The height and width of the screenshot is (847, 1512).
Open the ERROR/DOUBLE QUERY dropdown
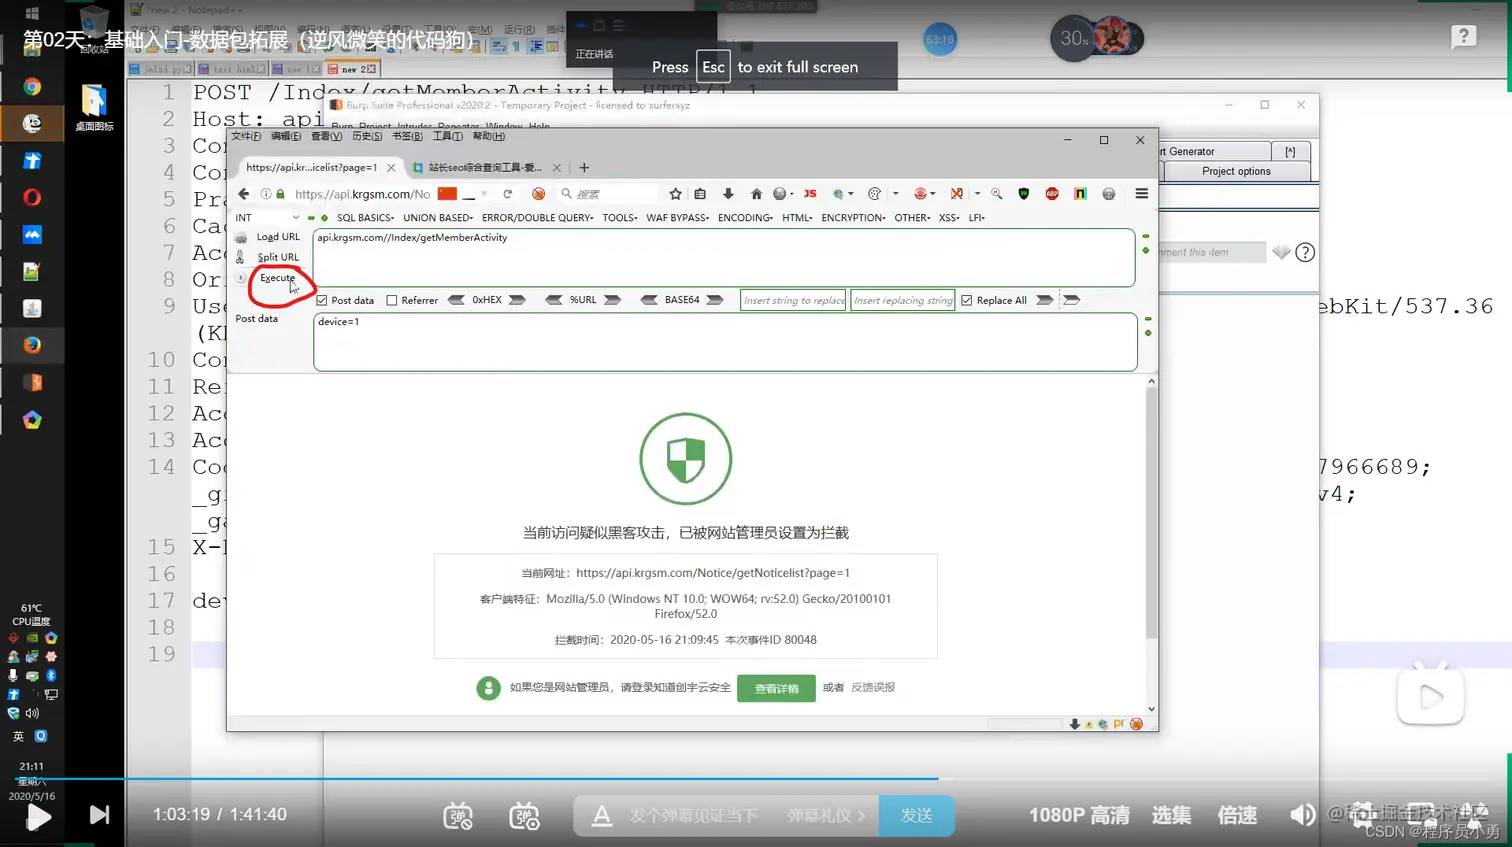coord(538,218)
